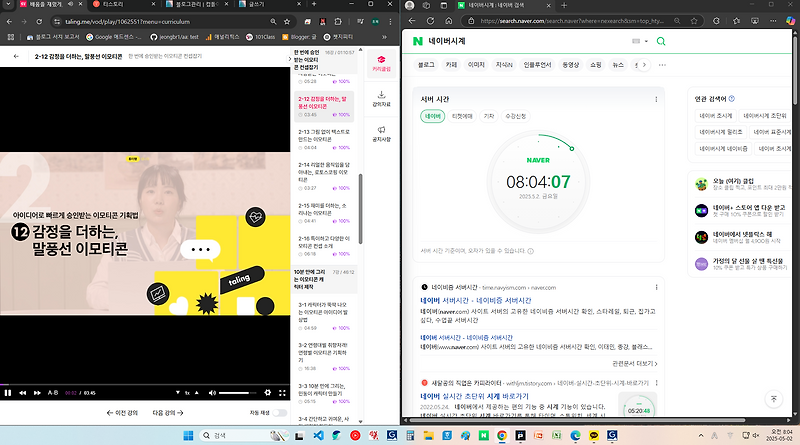Mute the video player volume
This screenshot has height=445, width=800.
(x=212, y=392)
